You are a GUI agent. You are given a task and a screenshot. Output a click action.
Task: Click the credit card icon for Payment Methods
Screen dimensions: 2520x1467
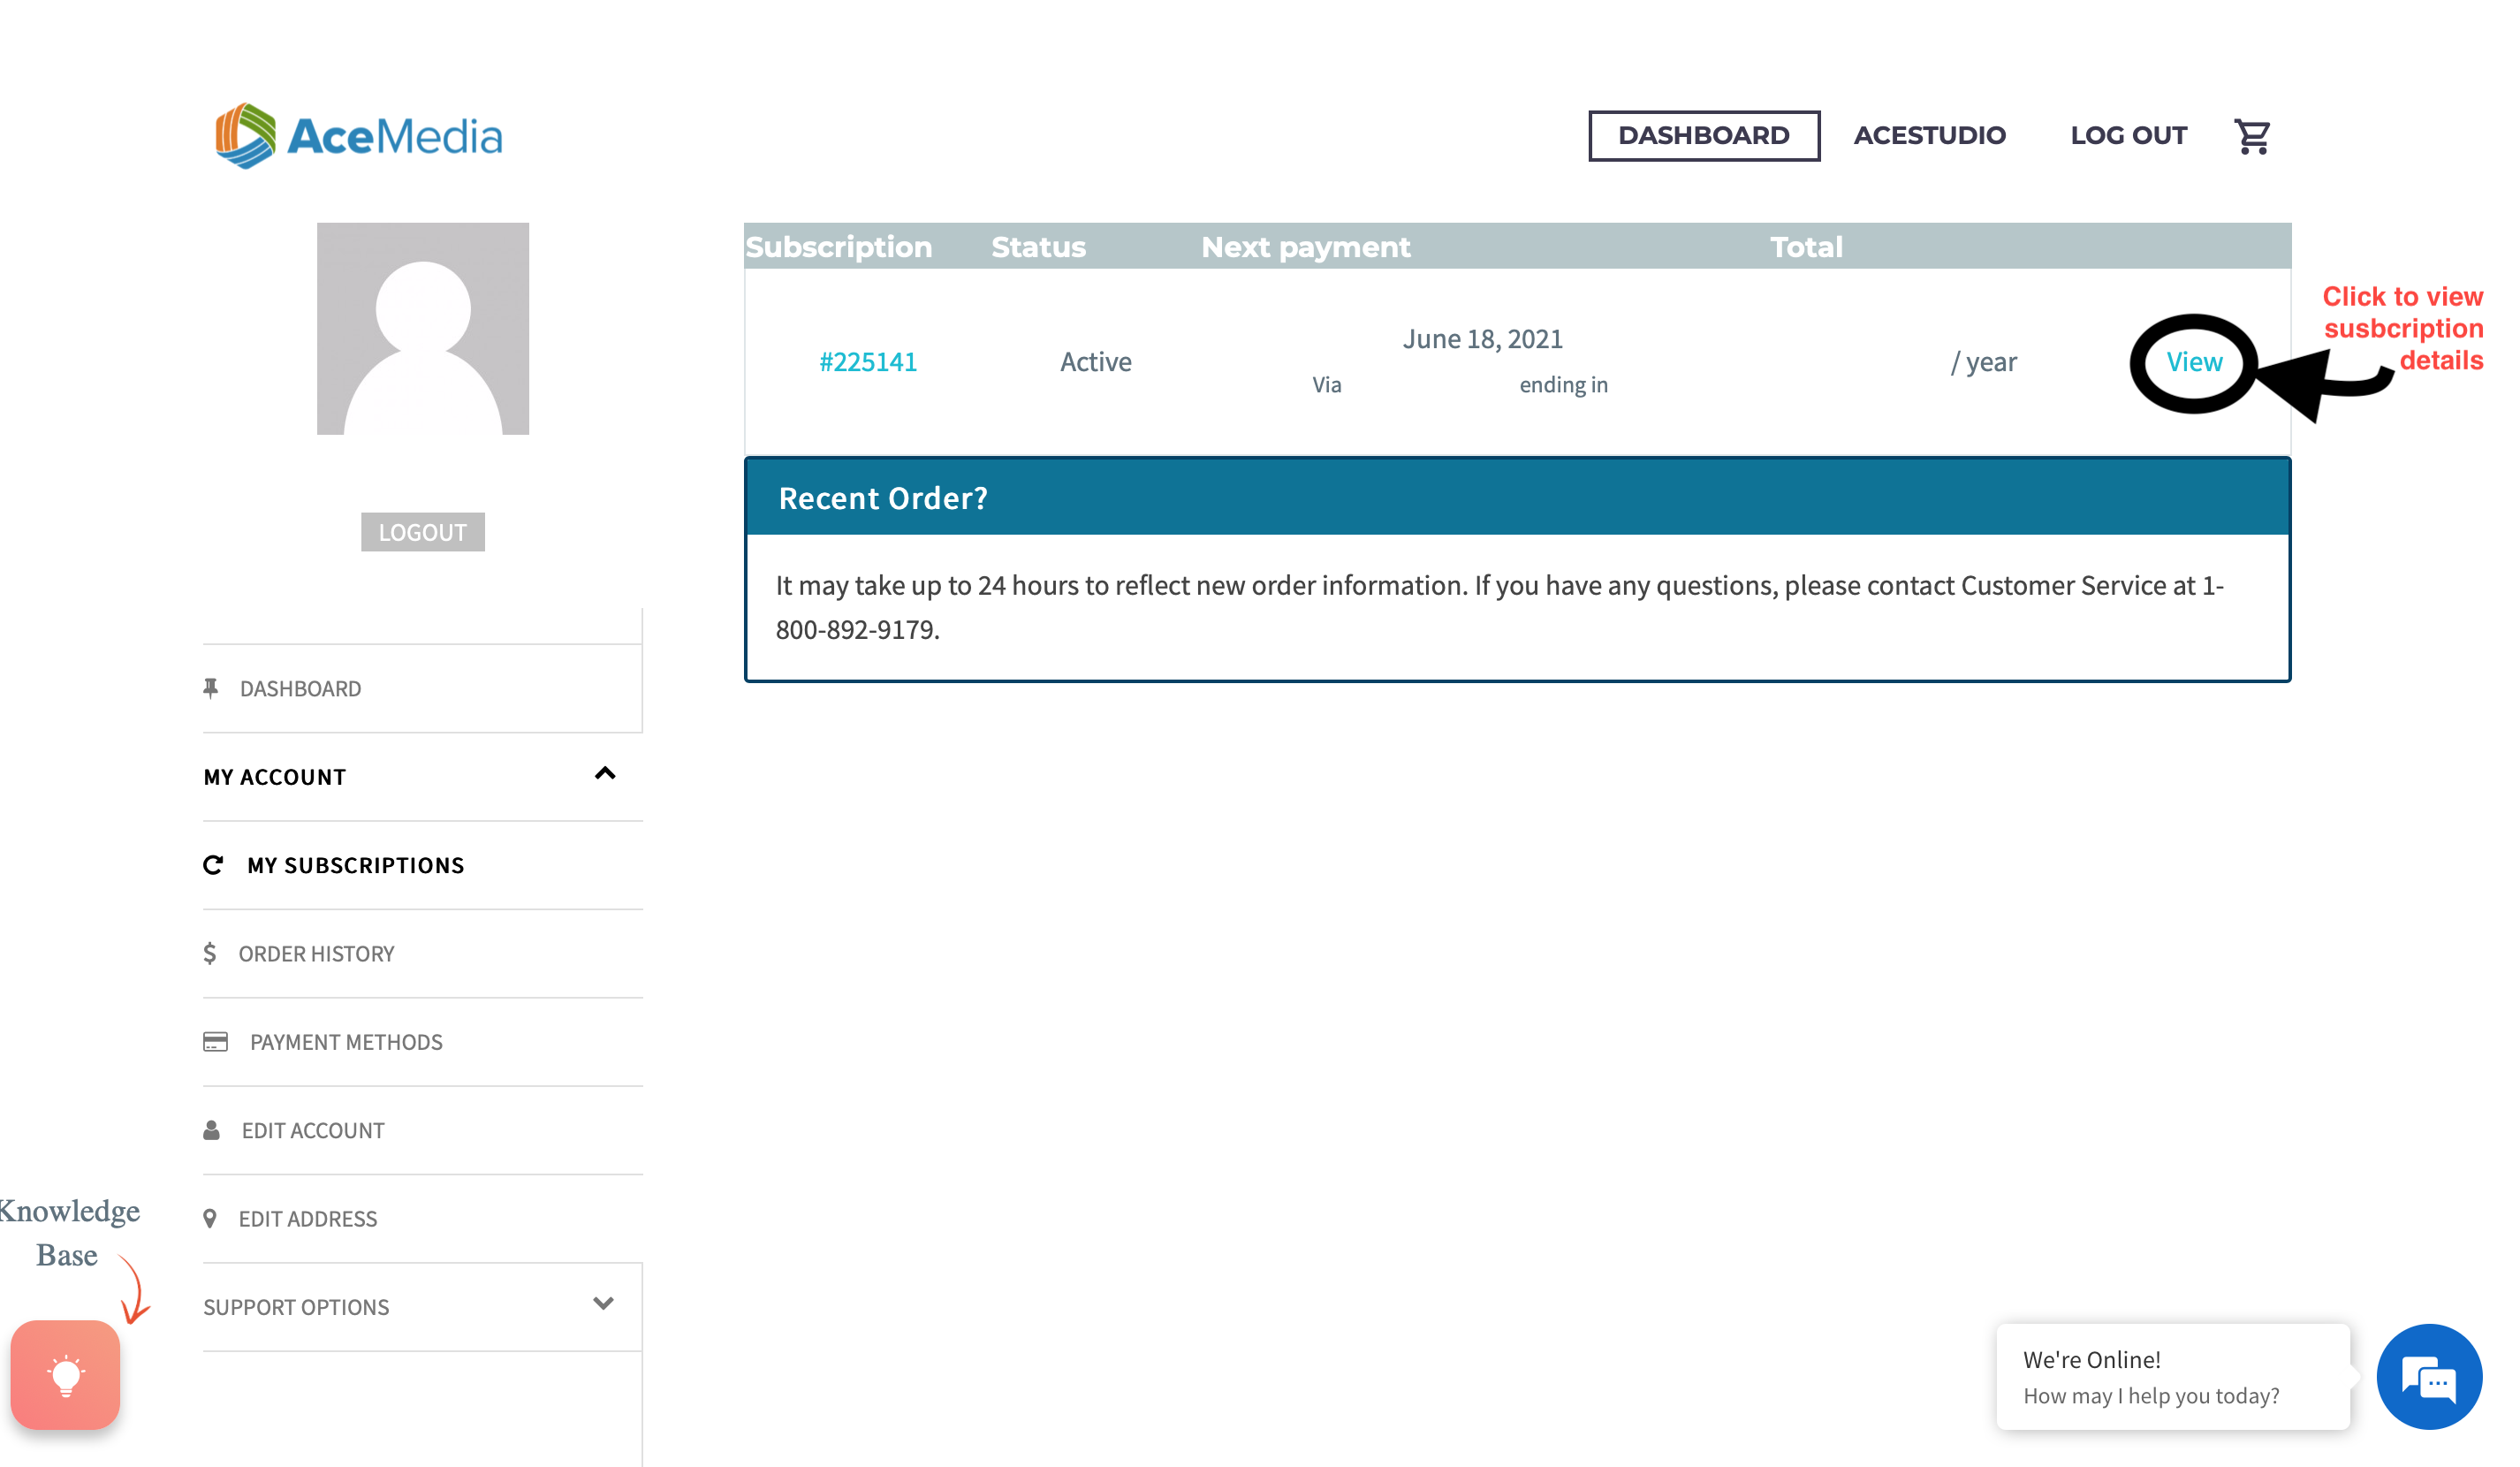pos(215,1042)
